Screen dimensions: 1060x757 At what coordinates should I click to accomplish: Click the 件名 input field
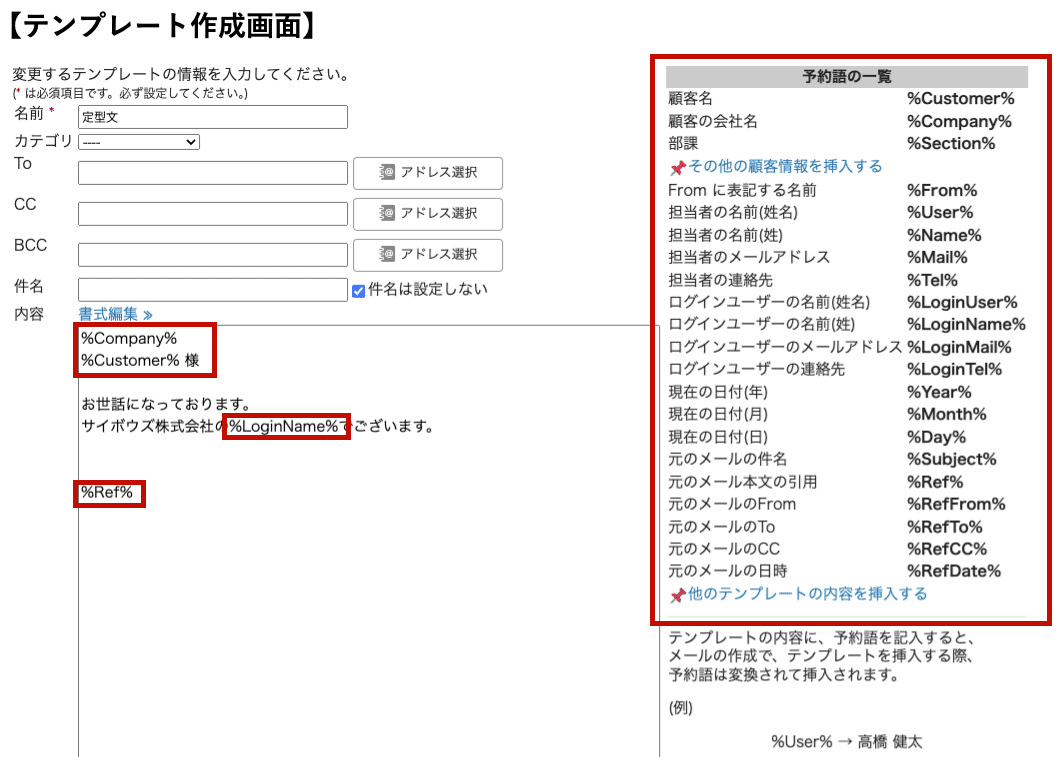pyautogui.click(x=213, y=290)
